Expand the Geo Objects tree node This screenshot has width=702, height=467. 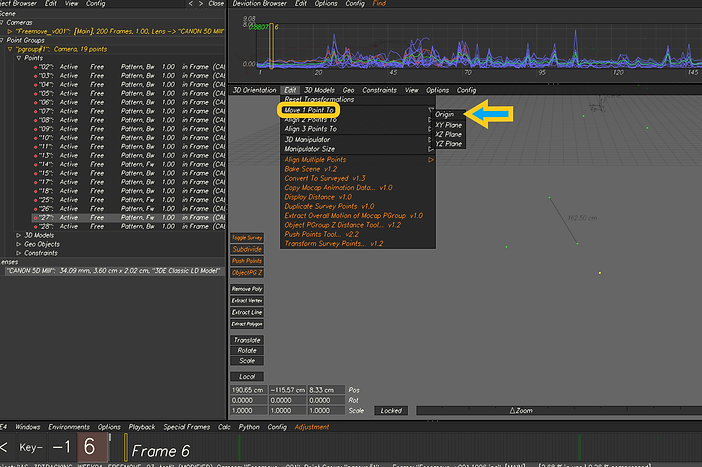19,244
